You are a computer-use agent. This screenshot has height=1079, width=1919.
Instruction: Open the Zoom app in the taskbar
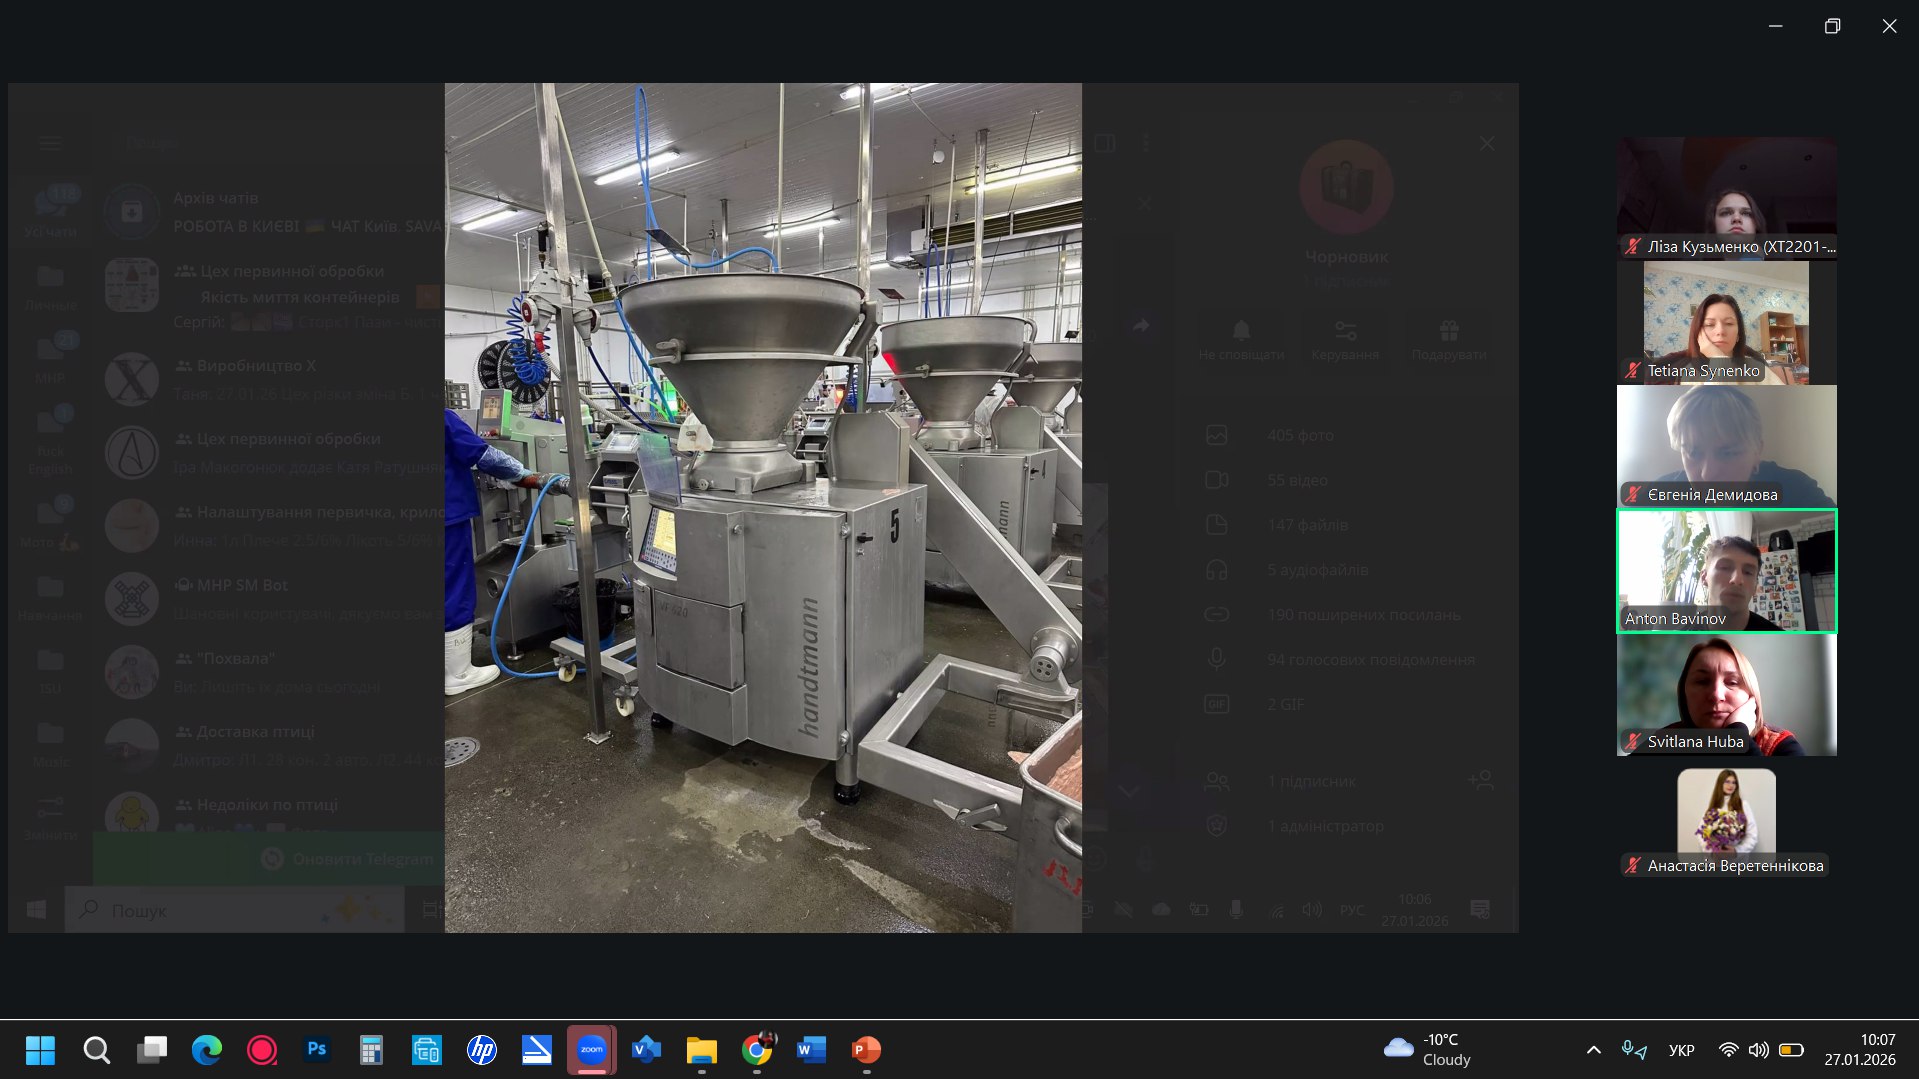click(x=591, y=1050)
